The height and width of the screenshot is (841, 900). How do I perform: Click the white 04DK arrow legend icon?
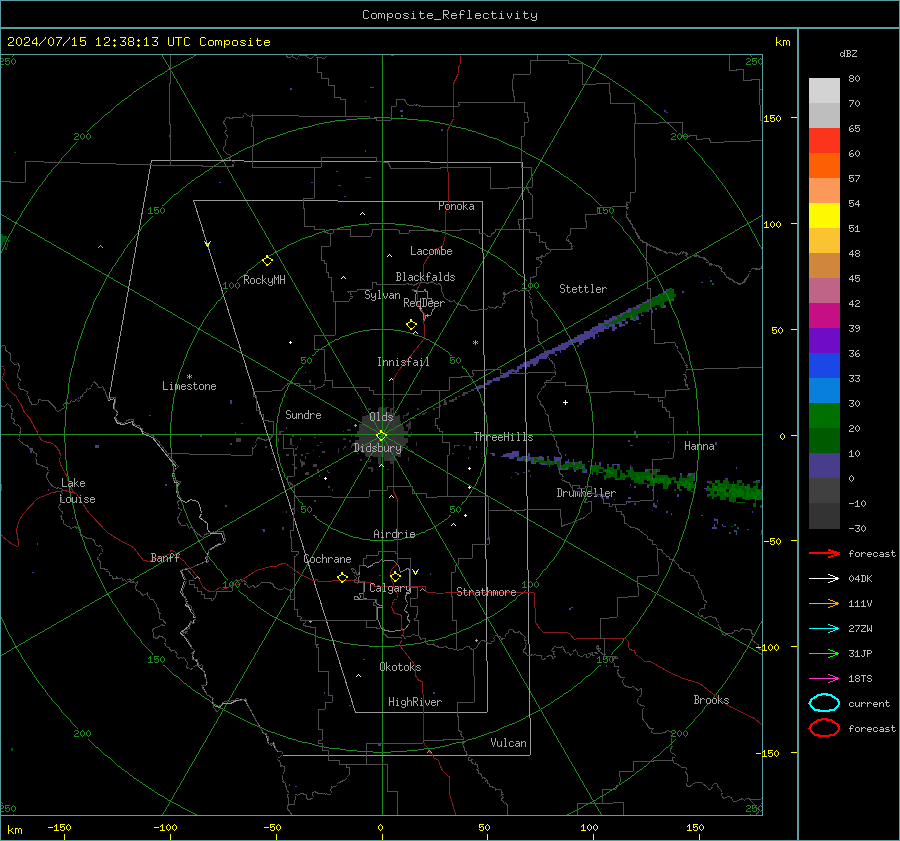tap(824, 578)
